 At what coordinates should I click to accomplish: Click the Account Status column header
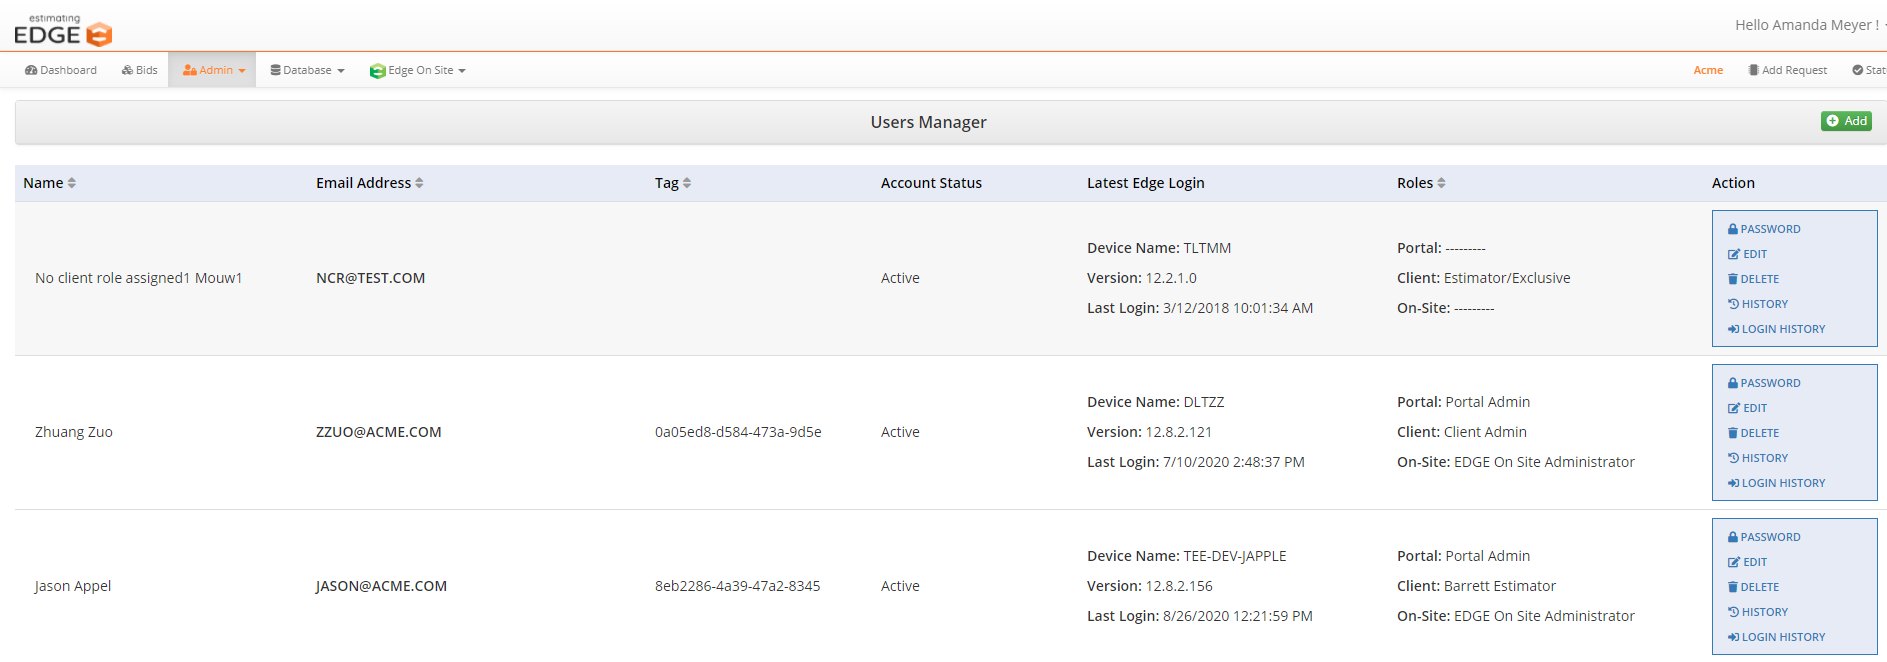click(931, 183)
